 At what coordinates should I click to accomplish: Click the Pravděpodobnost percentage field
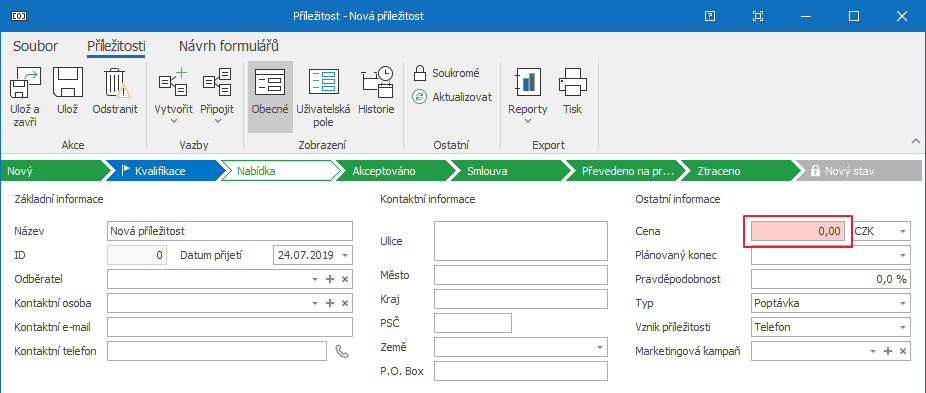pos(830,280)
